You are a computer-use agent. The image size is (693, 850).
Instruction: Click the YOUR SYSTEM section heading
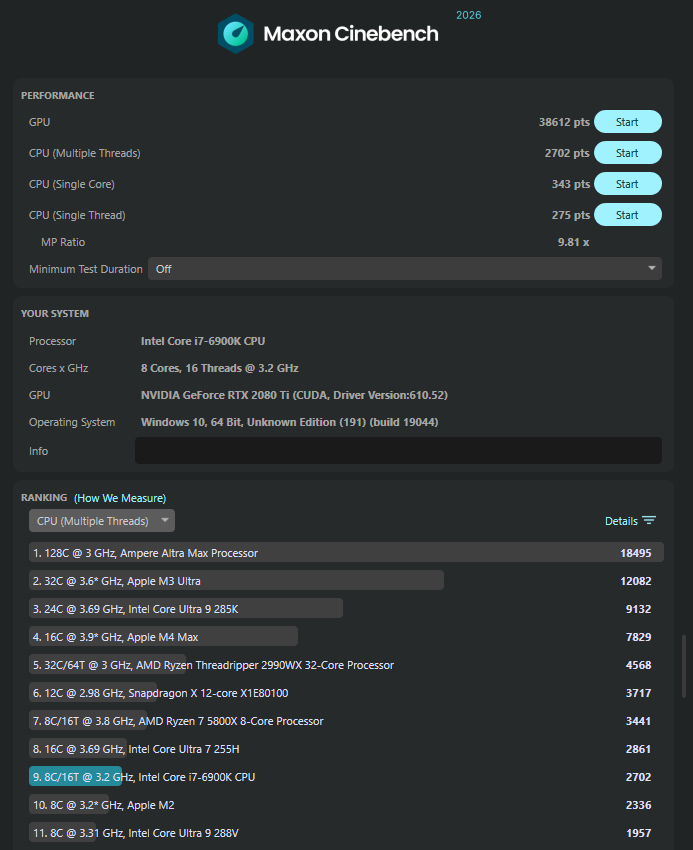[x=55, y=313]
